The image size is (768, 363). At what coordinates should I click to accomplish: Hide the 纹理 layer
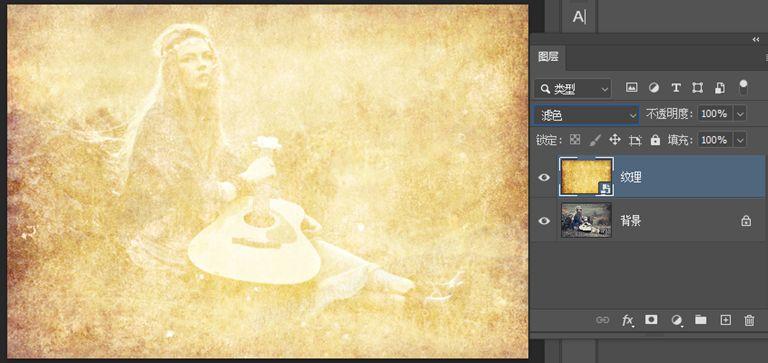coord(544,177)
